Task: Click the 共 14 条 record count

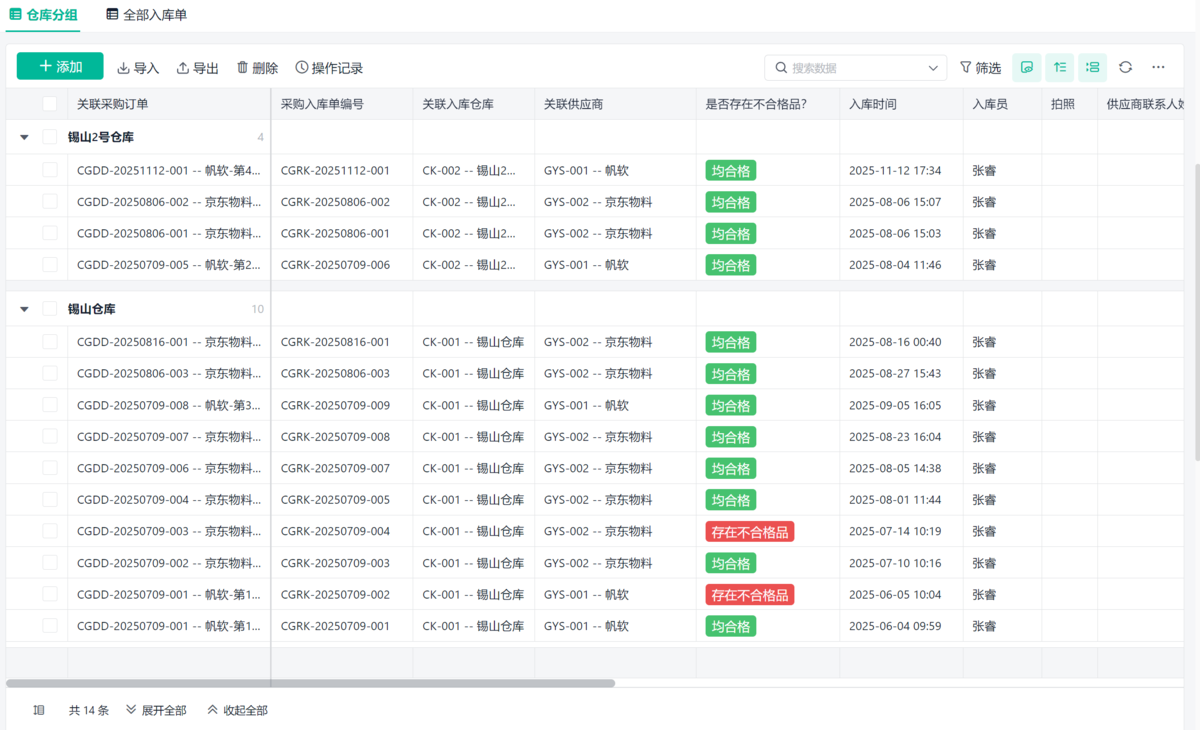Action: 88,710
